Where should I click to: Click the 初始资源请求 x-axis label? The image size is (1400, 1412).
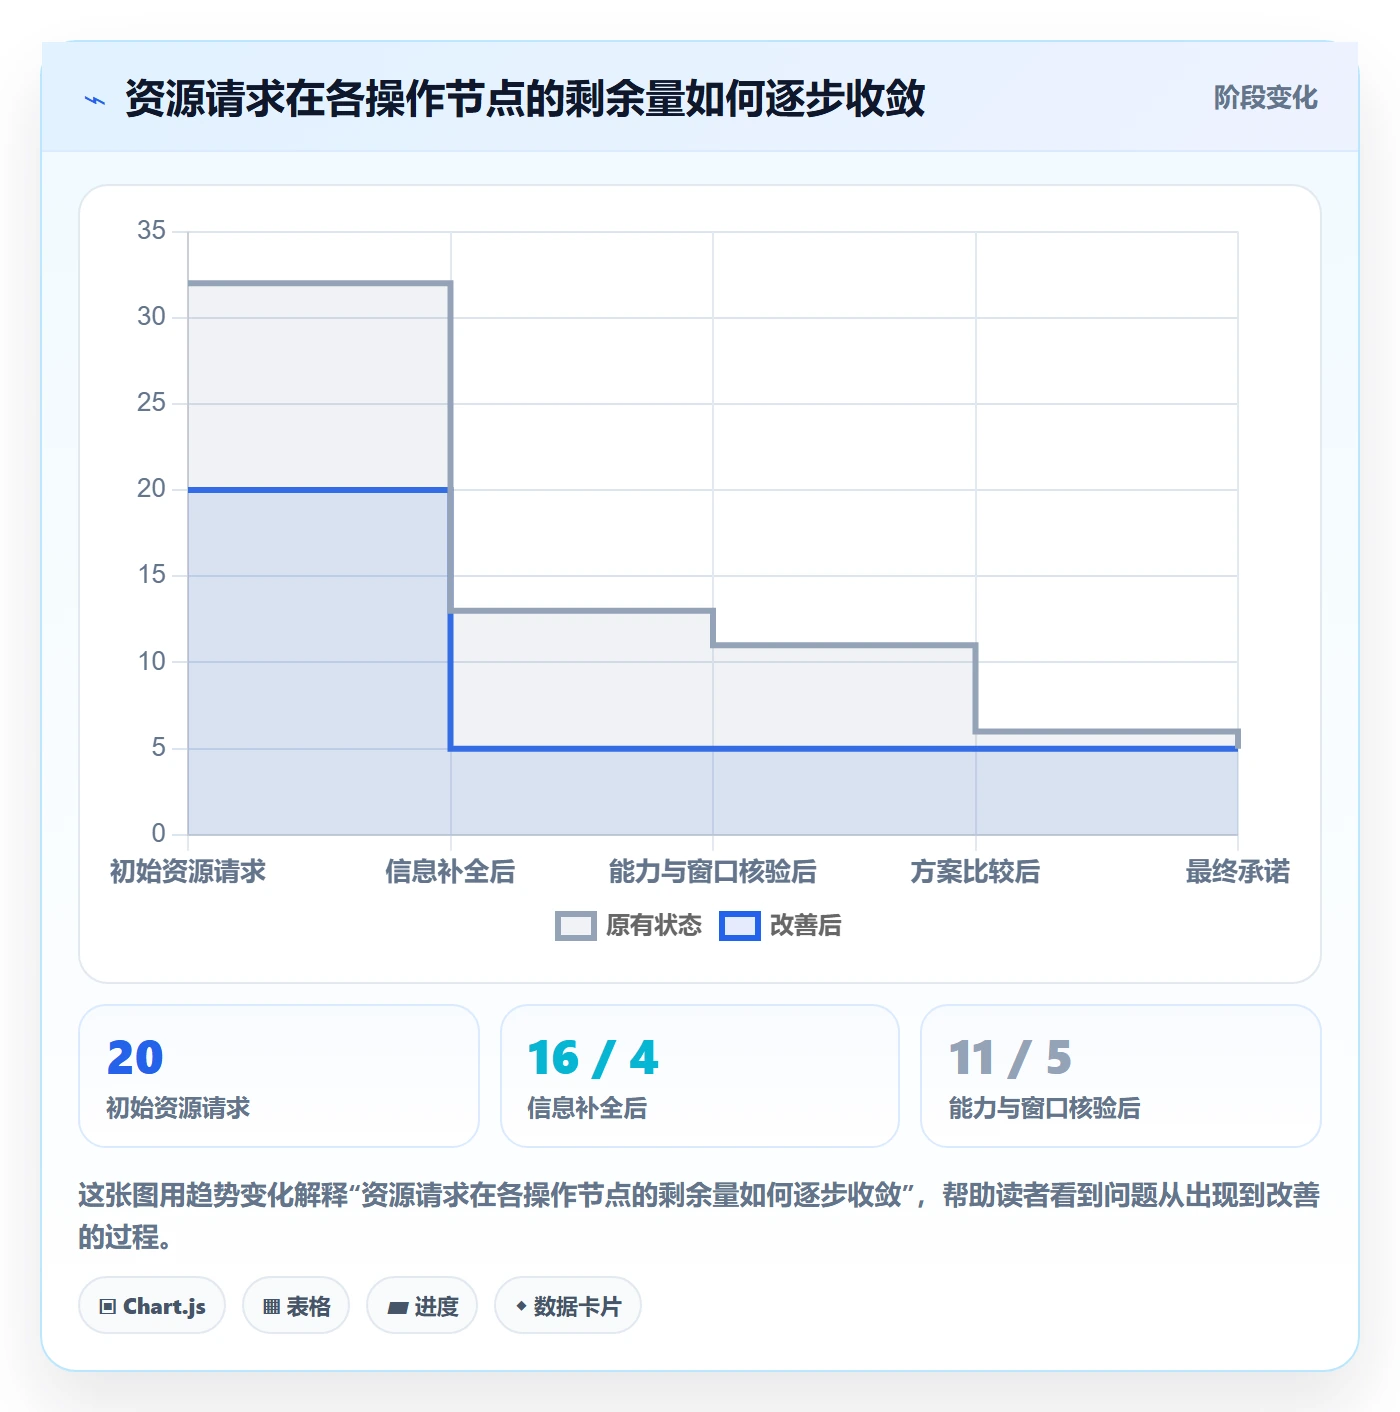pos(188,872)
